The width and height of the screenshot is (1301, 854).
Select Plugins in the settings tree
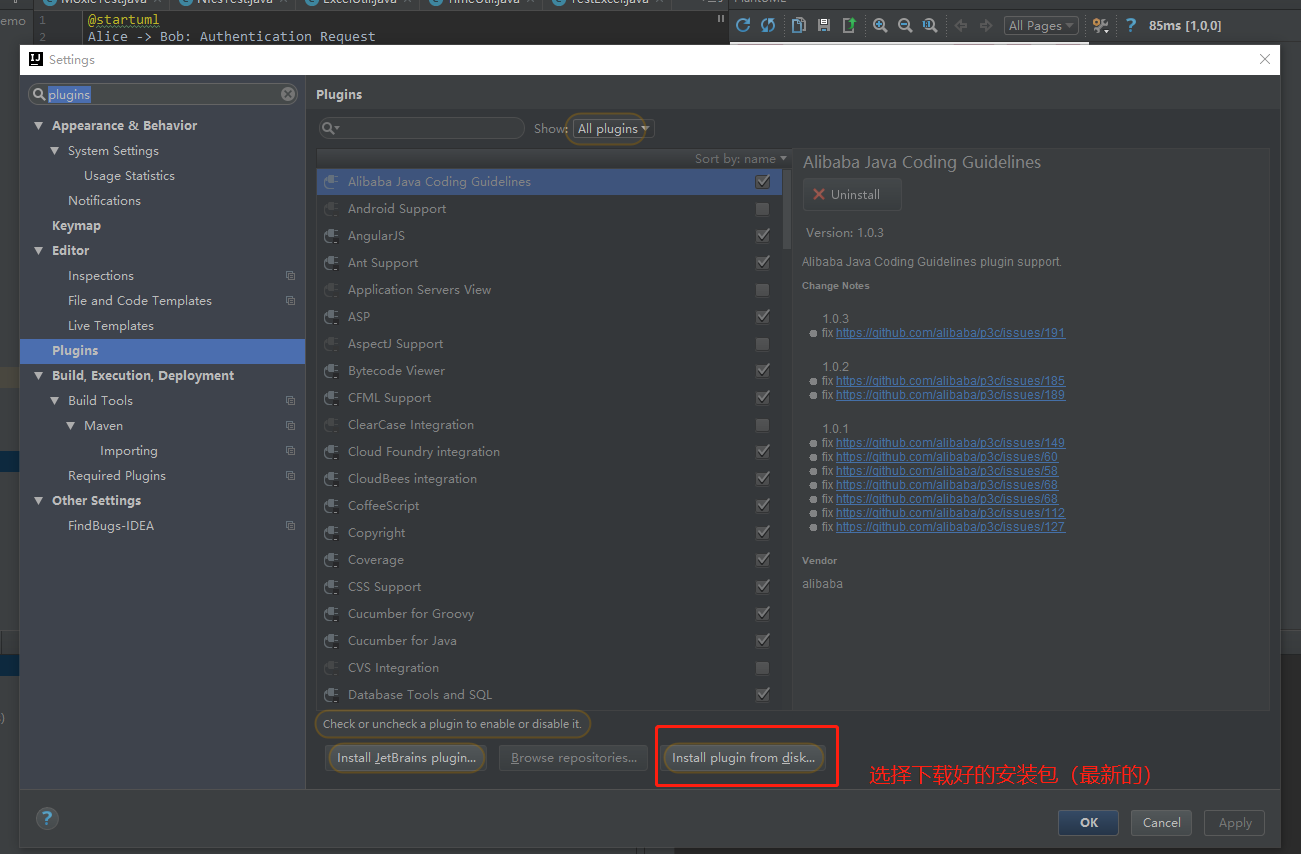(162, 351)
